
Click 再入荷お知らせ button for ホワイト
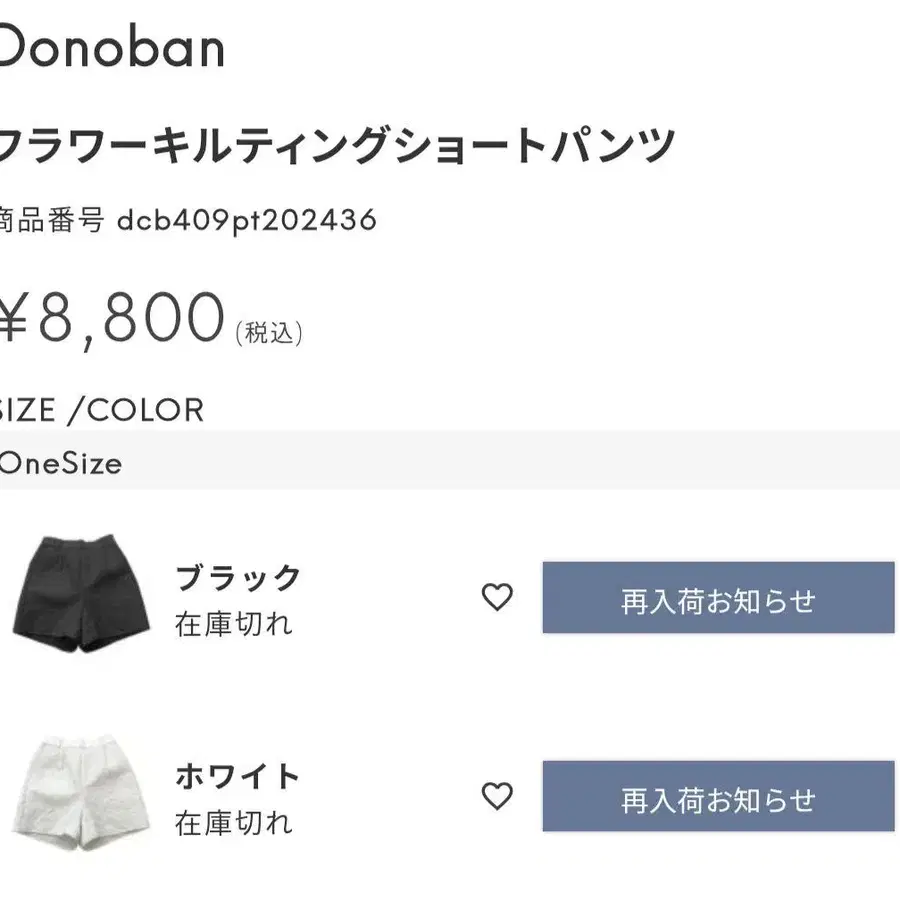[718, 796]
